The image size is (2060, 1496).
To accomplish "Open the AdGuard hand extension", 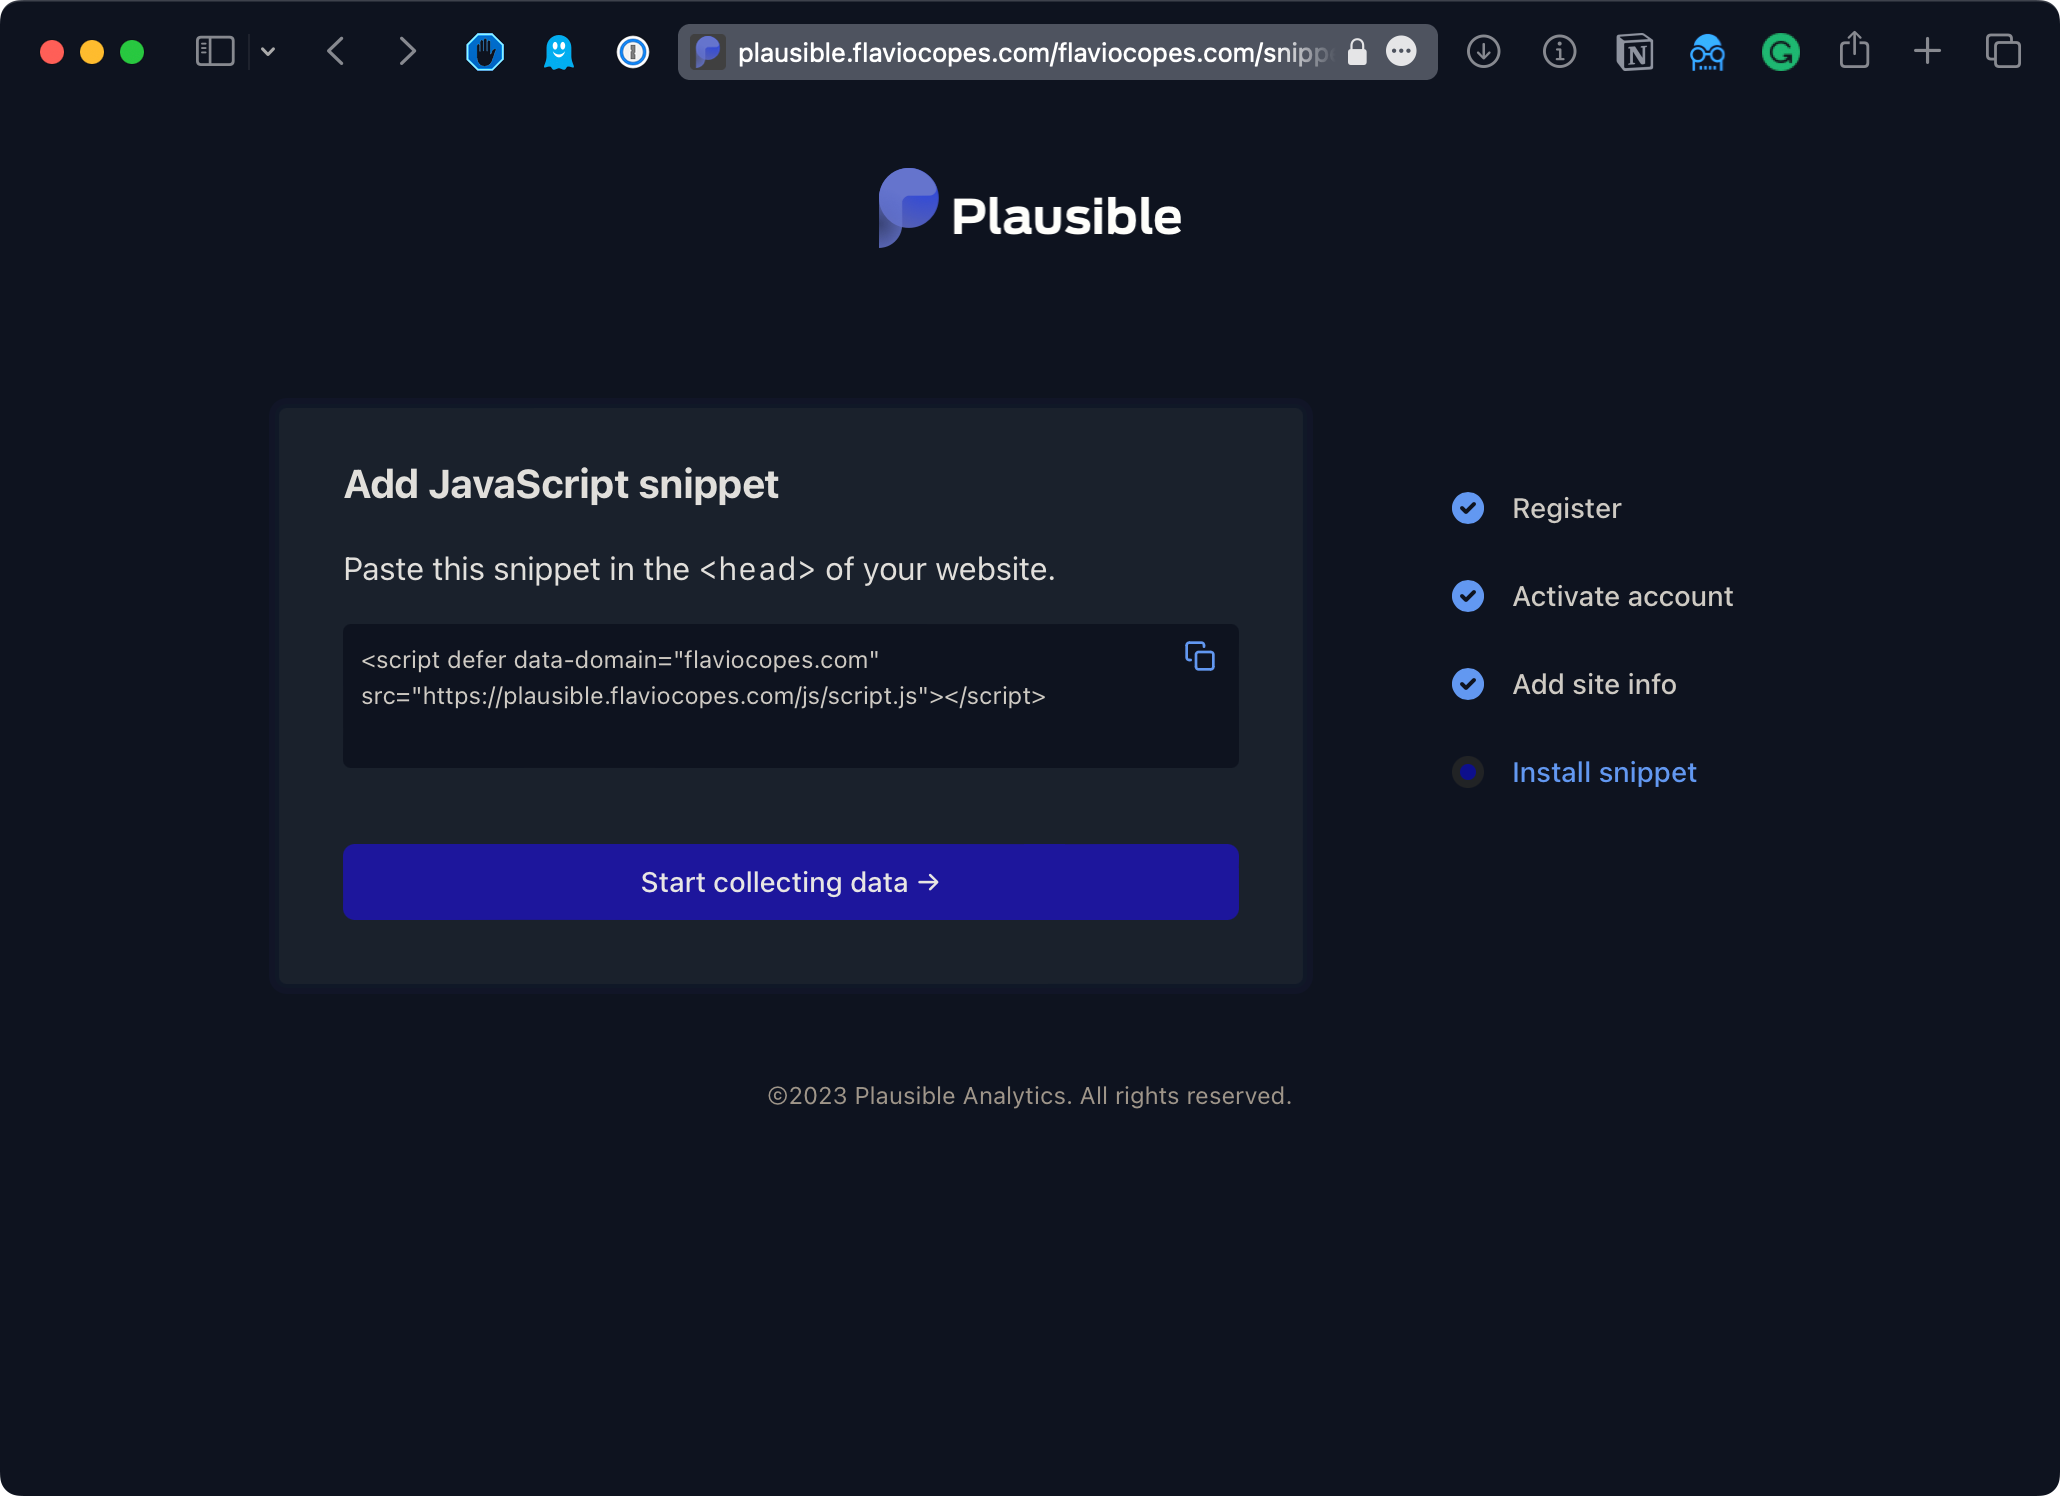I will point(485,51).
